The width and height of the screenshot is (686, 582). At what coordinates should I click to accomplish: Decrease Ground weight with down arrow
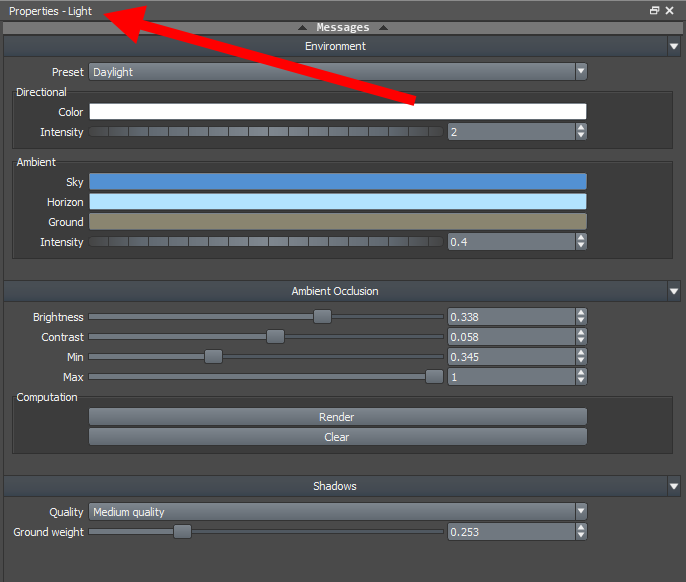pos(581,536)
